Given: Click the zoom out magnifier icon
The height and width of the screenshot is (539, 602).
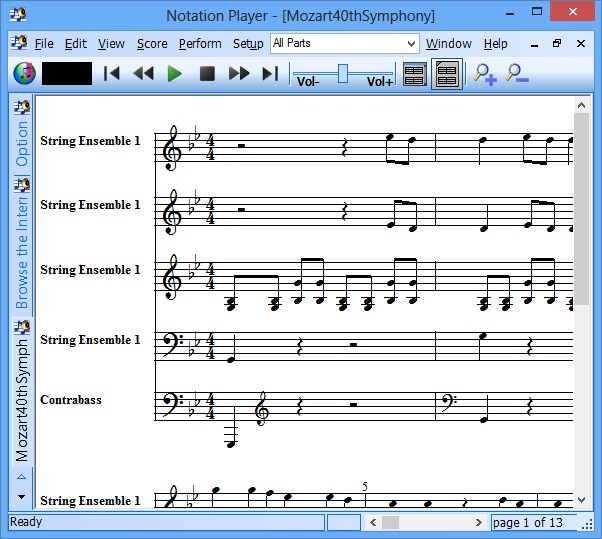Looking at the screenshot, I should 516,73.
